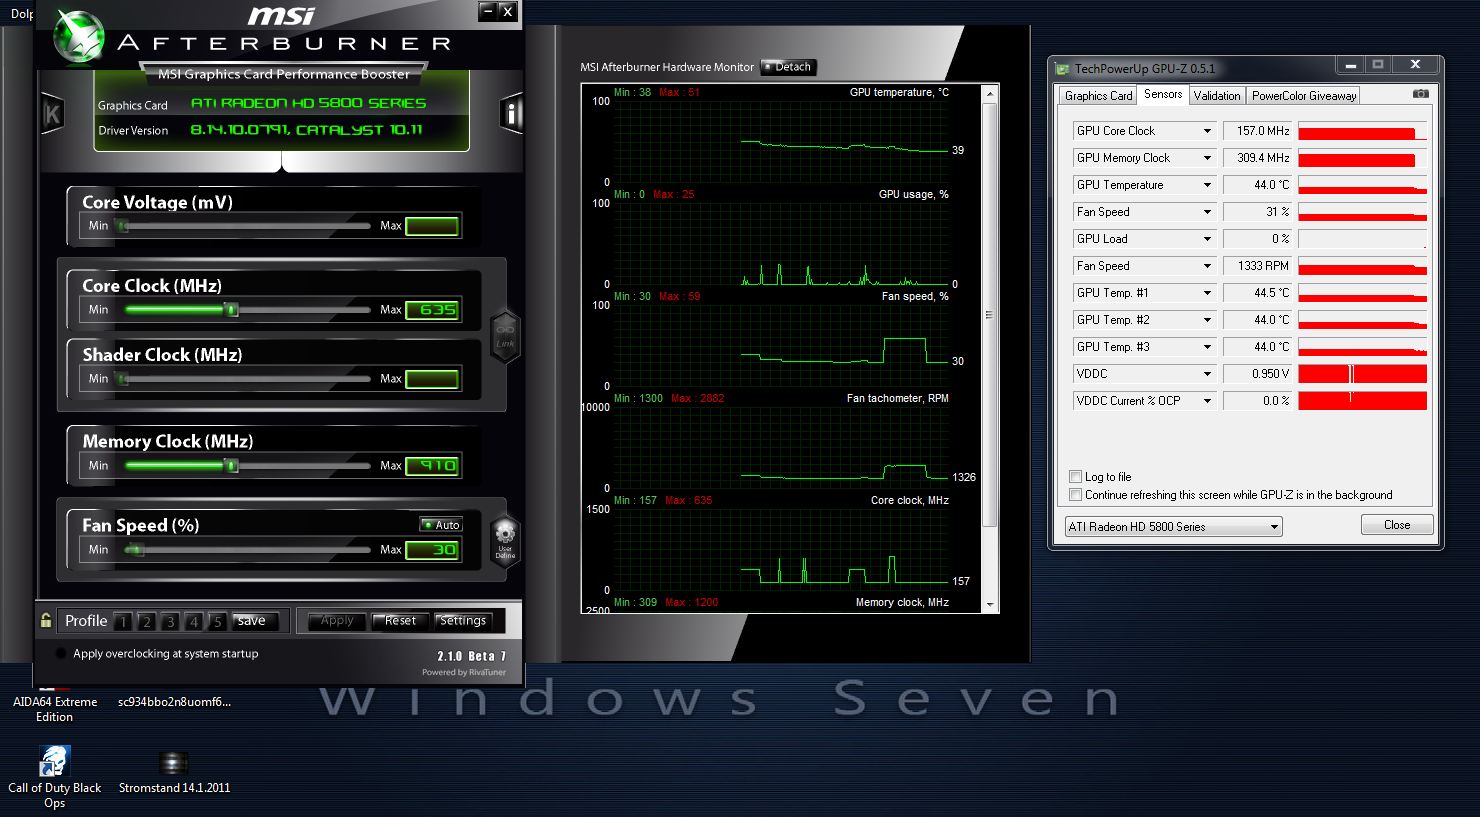This screenshot has width=1480, height=817.
Task: Open the VDDC Current % OCP dropdown
Action: tap(1144, 401)
